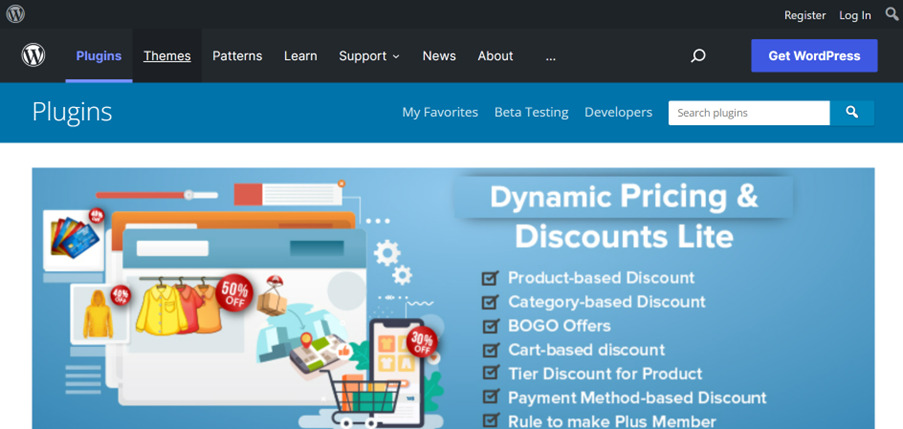Open the Patterns menu item
This screenshot has width=903, height=429.
pyautogui.click(x=237, y=56)
